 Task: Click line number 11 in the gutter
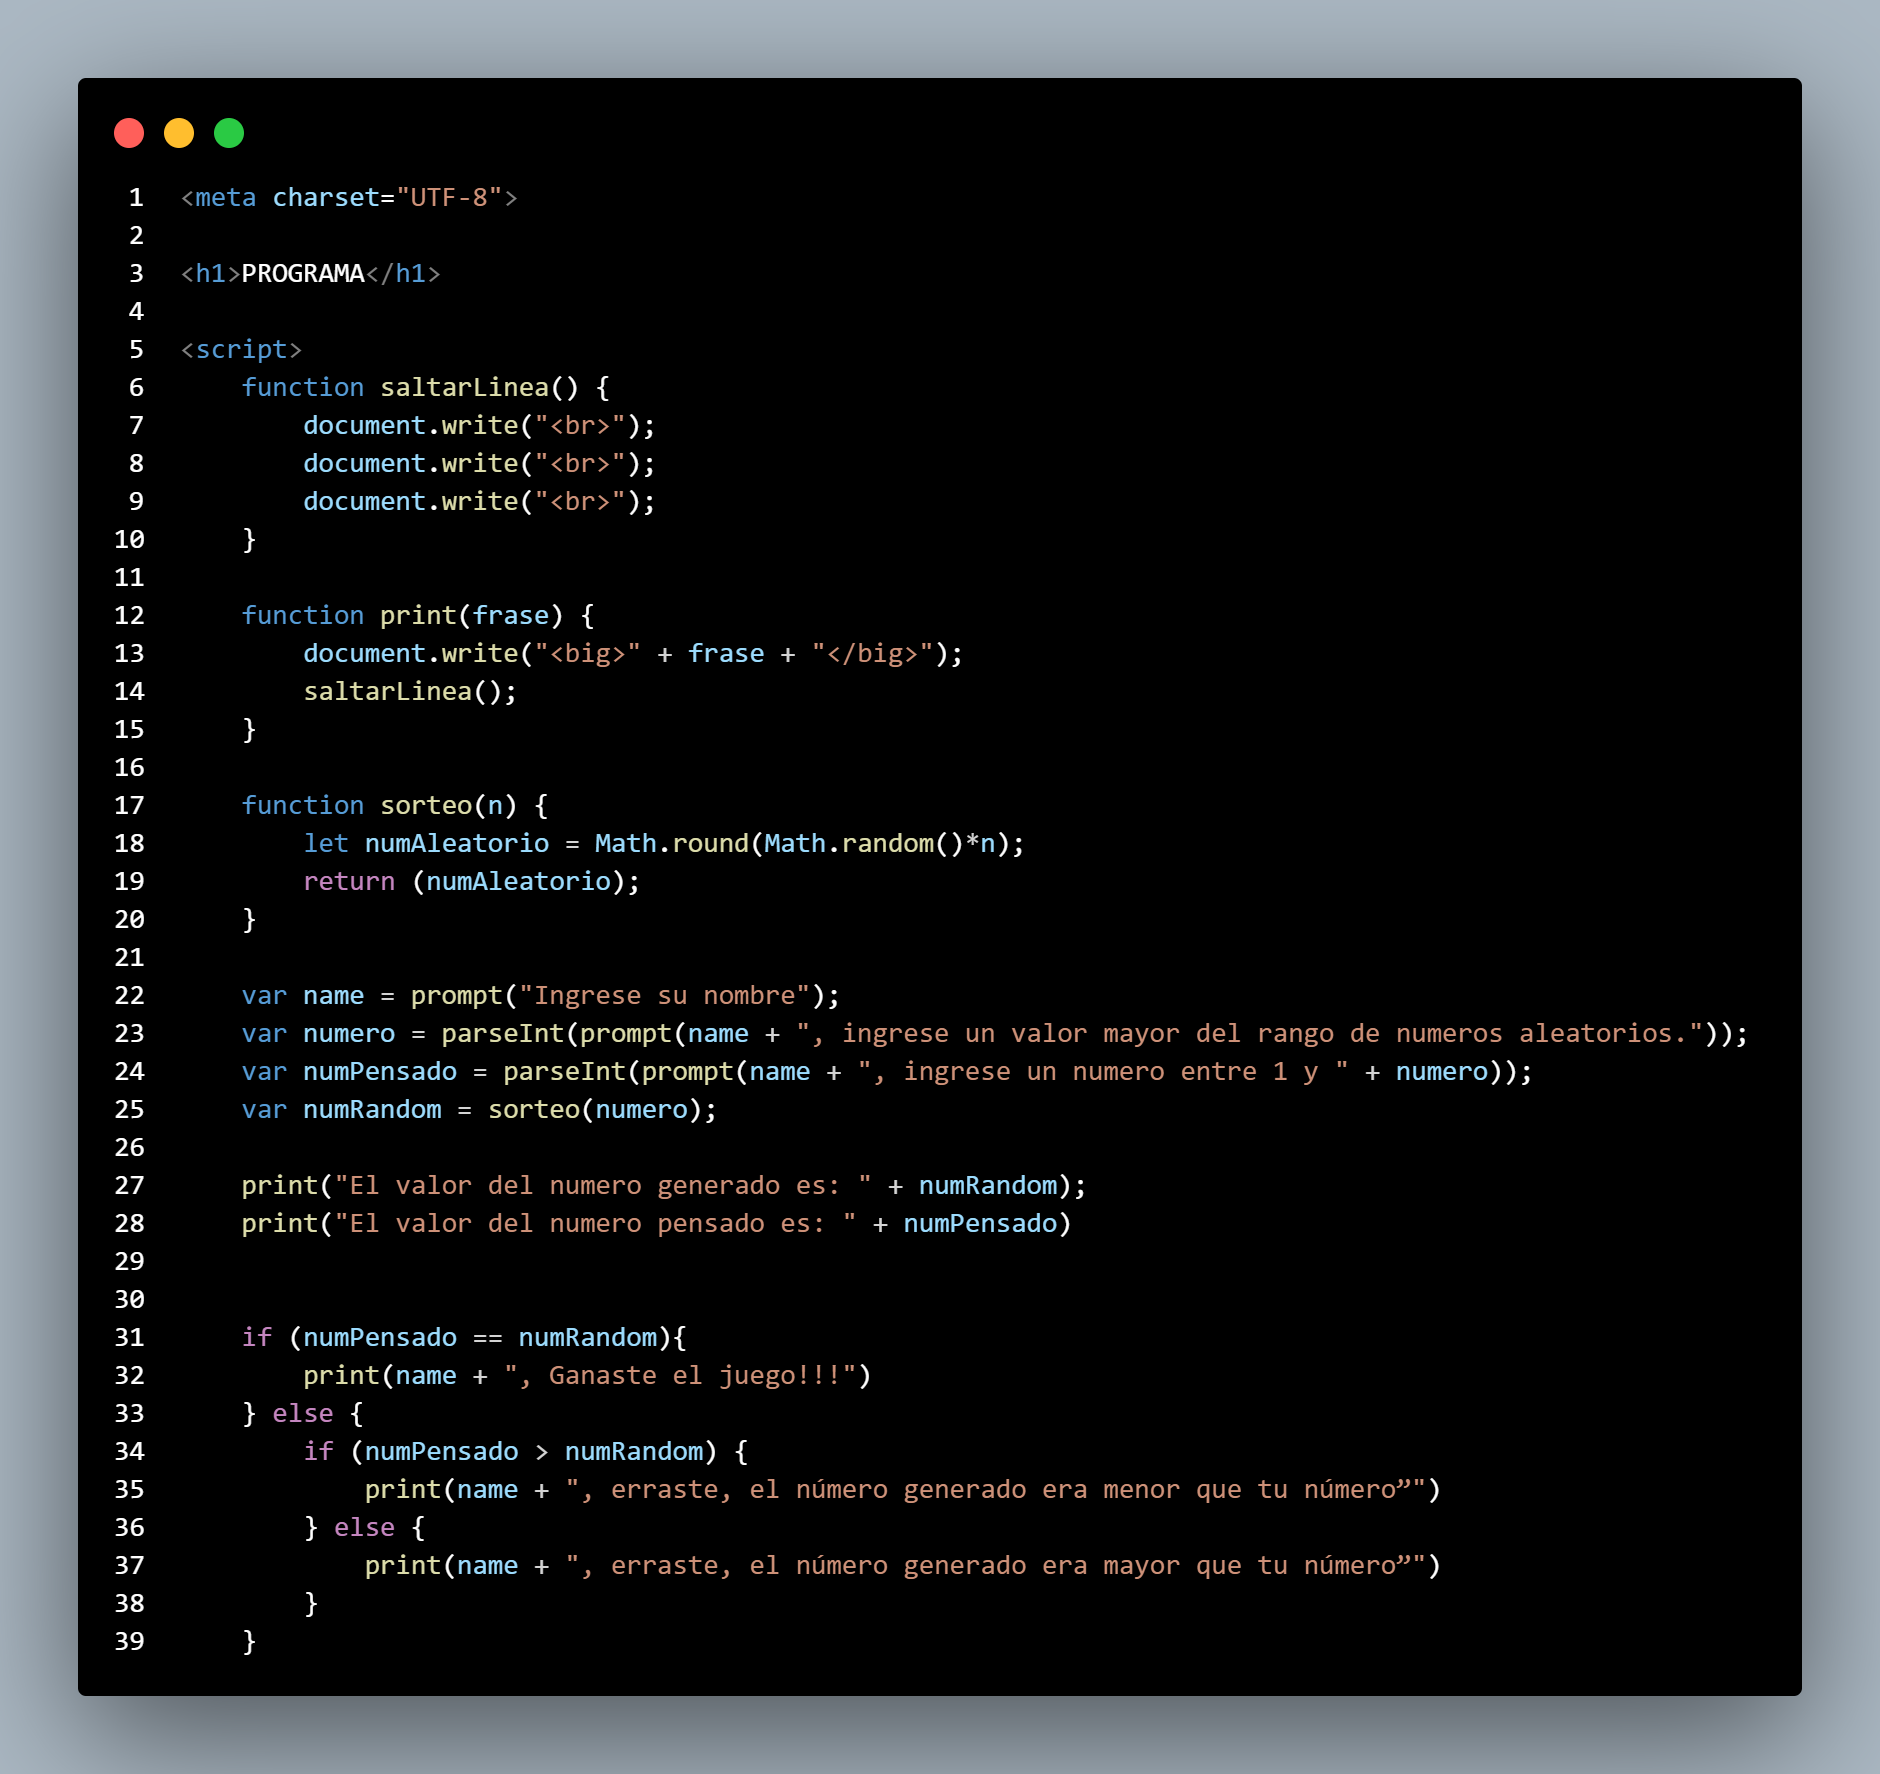pos(129,578)
